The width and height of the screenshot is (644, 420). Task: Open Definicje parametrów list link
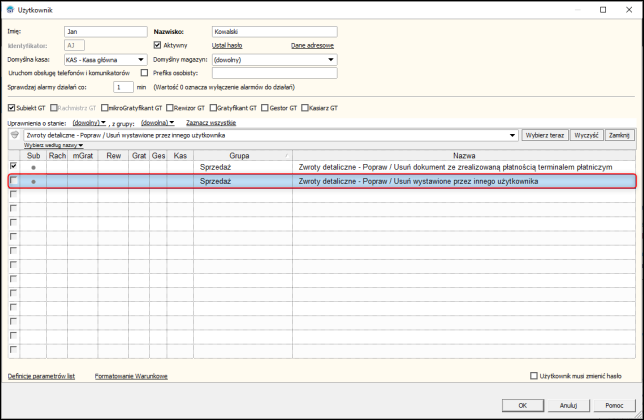41,376
